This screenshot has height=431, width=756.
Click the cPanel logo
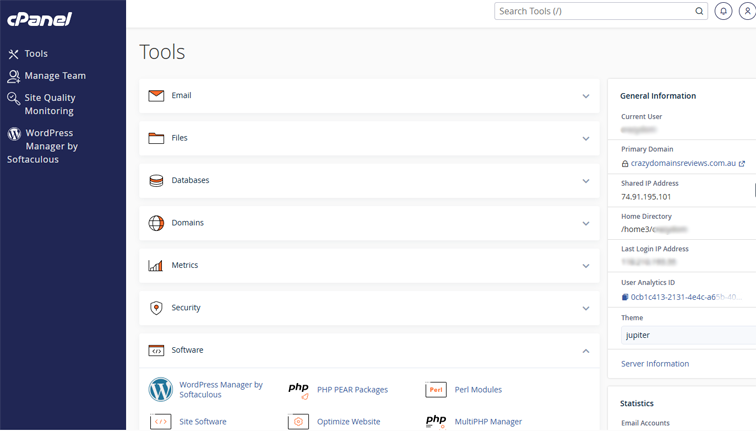[x=40, y=19]
